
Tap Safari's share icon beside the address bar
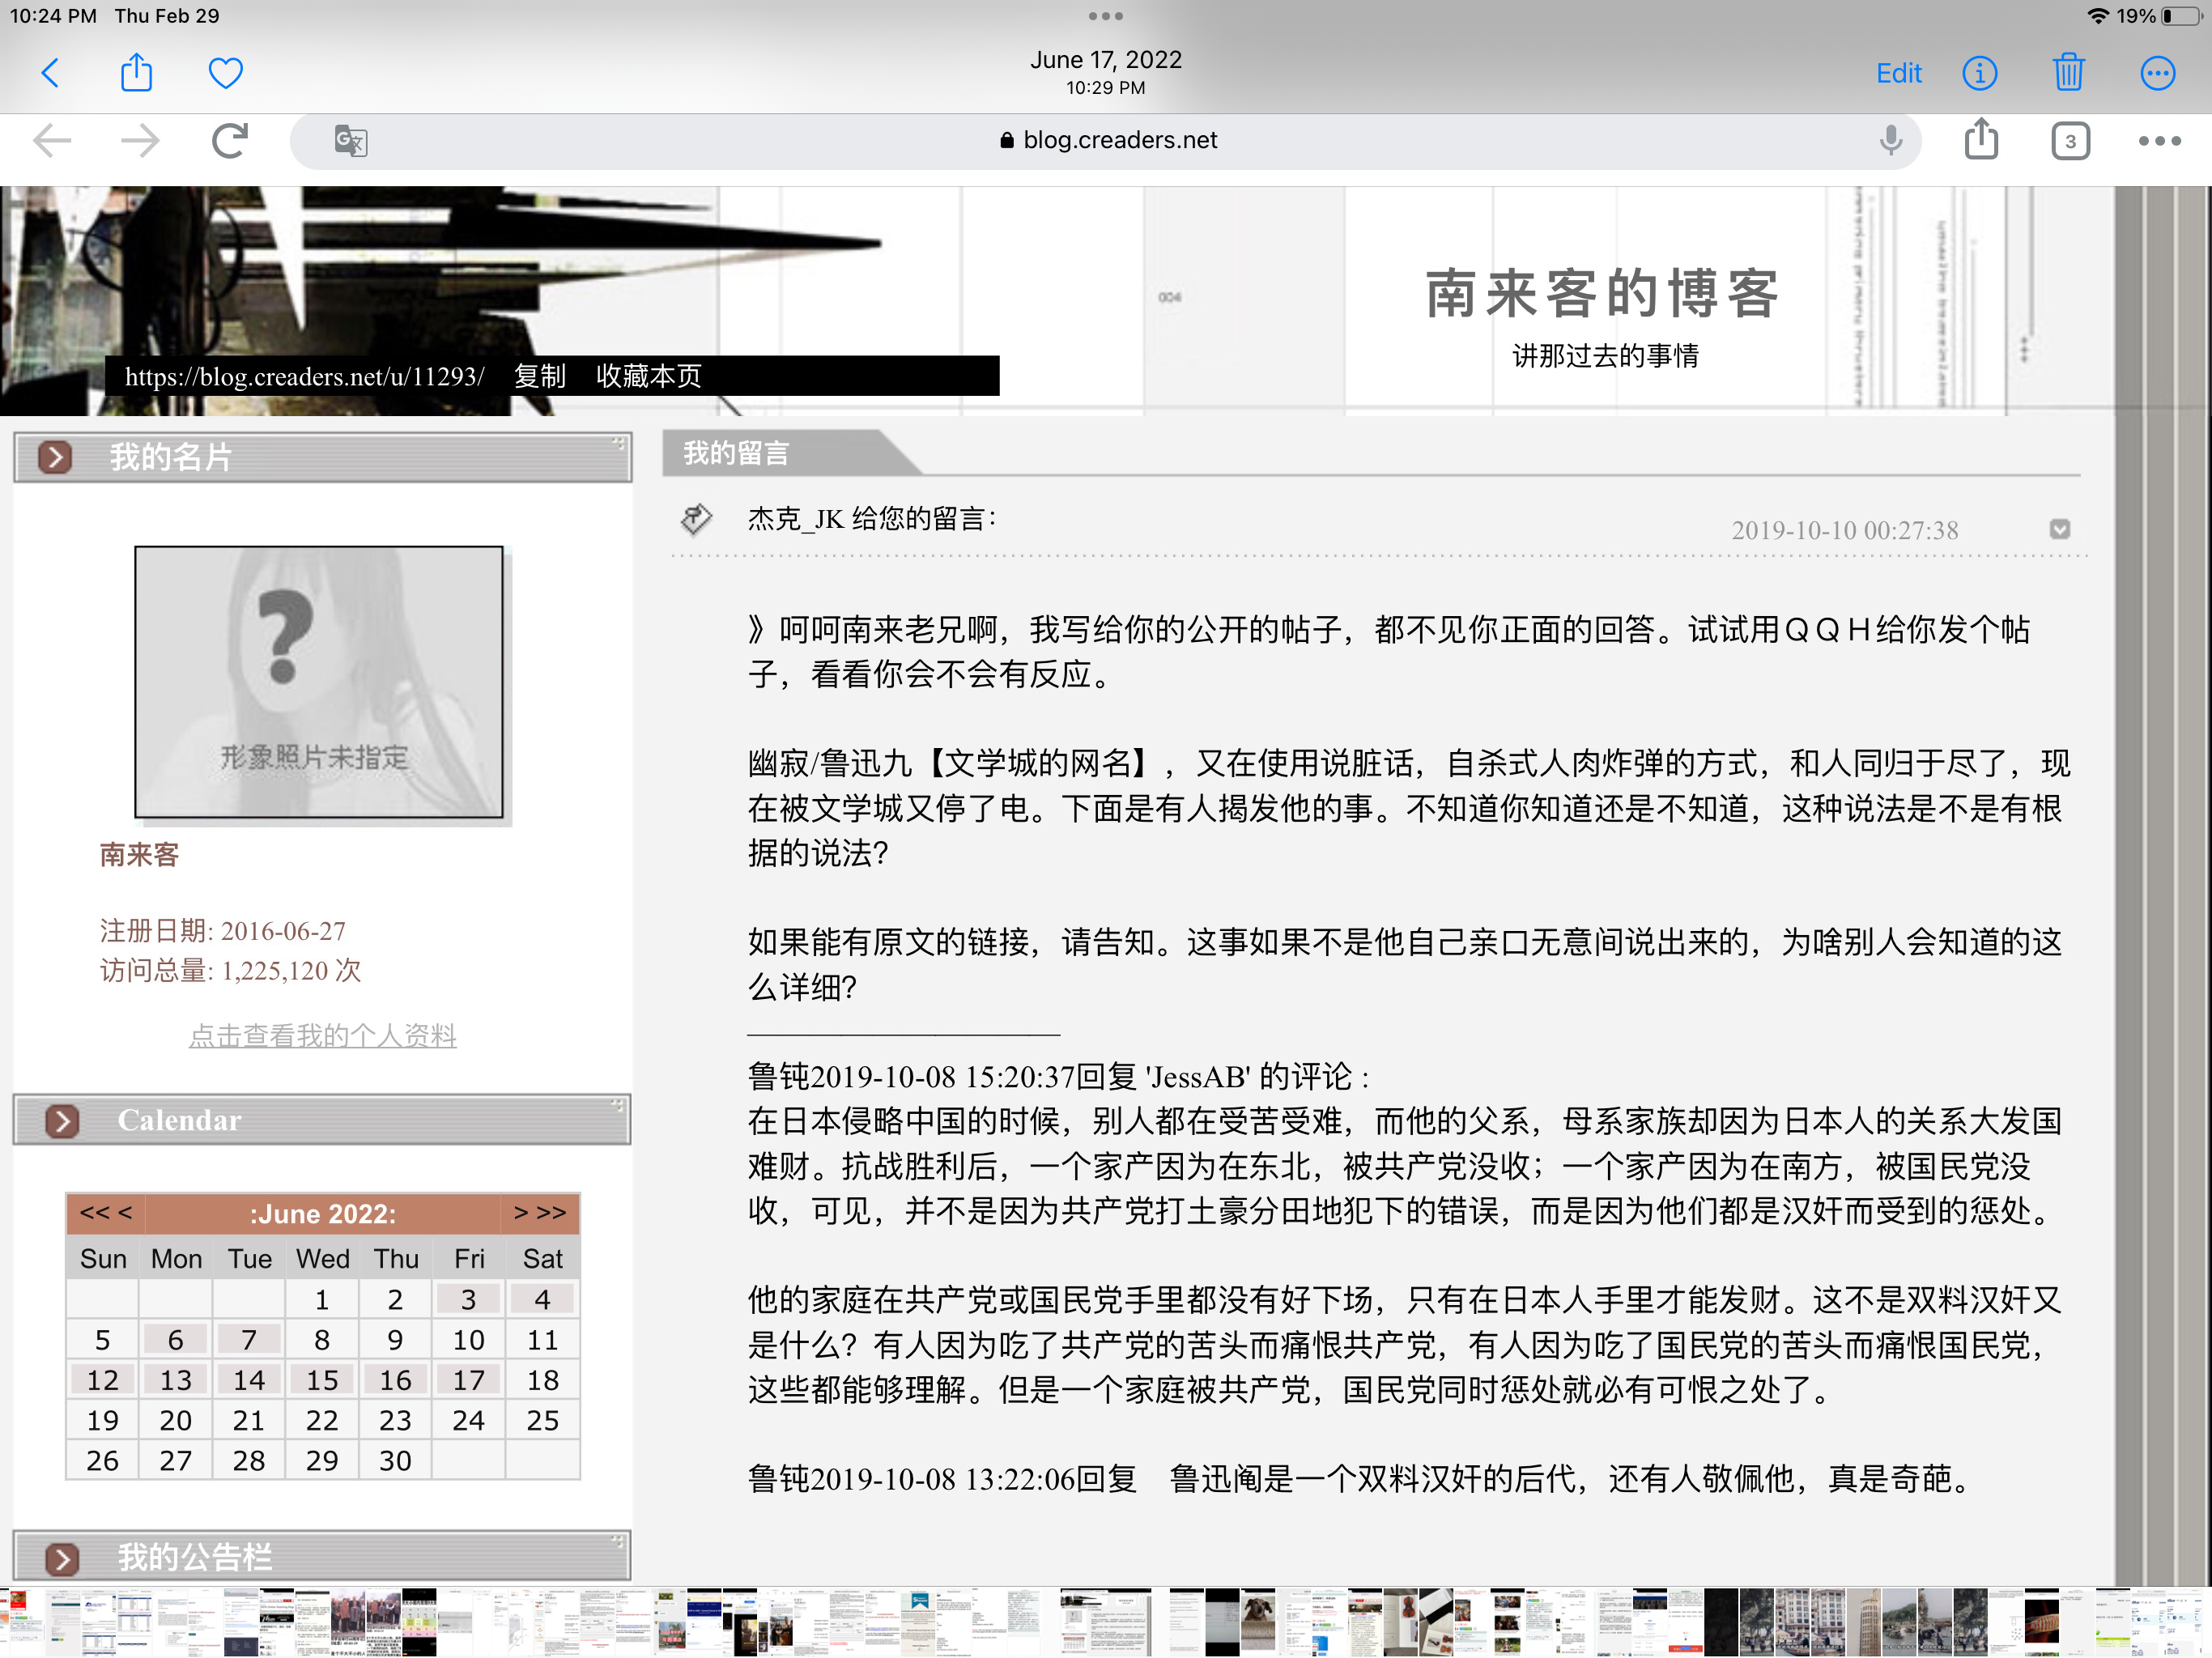click(1981, 140)
